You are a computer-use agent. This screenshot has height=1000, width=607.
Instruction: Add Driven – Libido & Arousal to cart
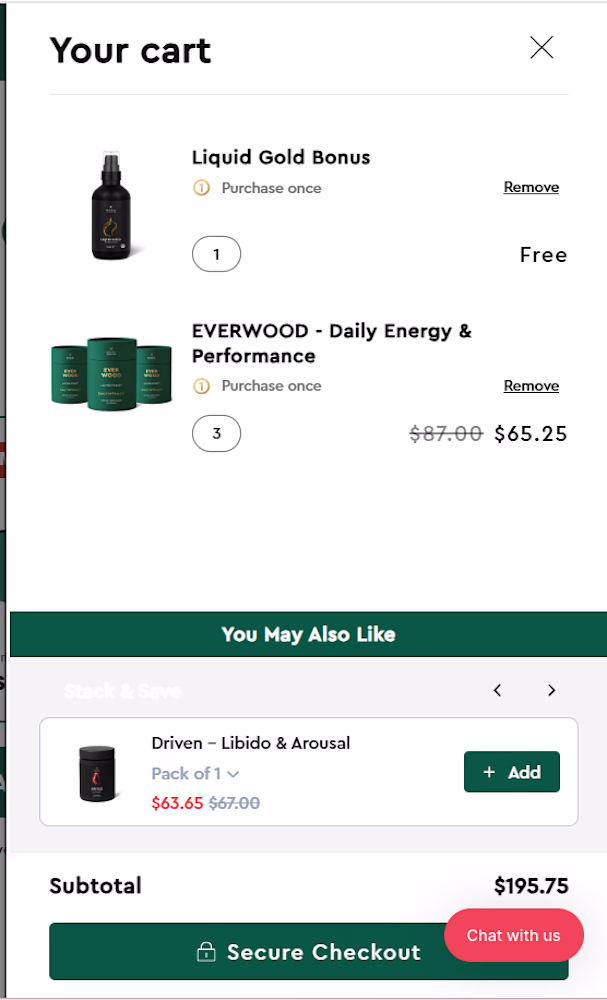pos(511,772)
